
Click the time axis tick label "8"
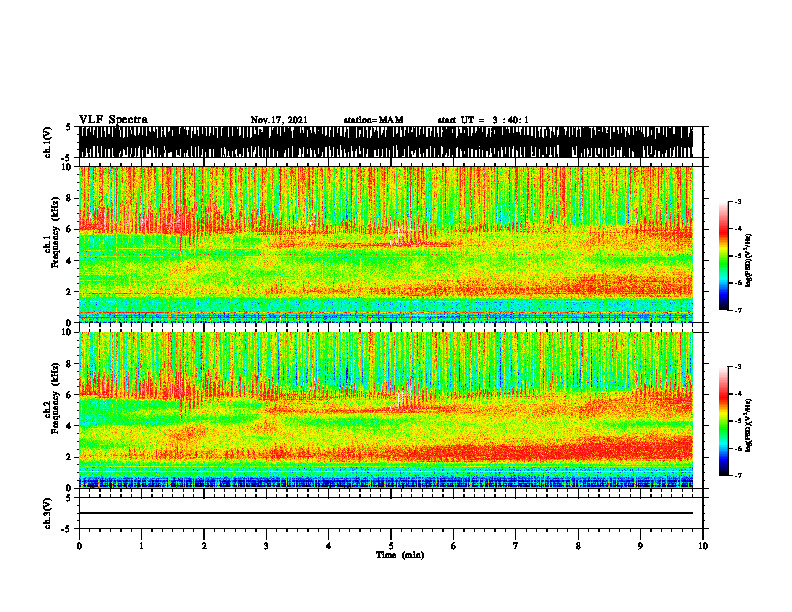578,546
